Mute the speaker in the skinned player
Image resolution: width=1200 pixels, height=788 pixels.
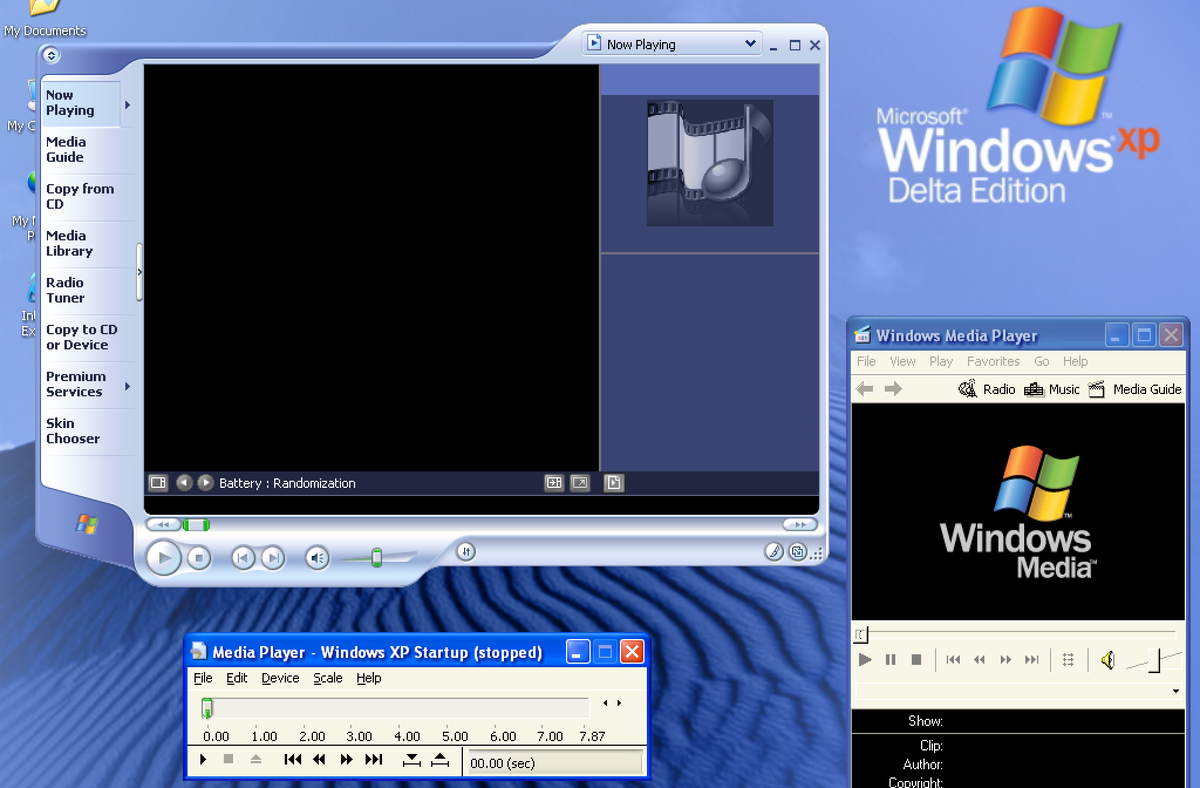pos(316,558)
